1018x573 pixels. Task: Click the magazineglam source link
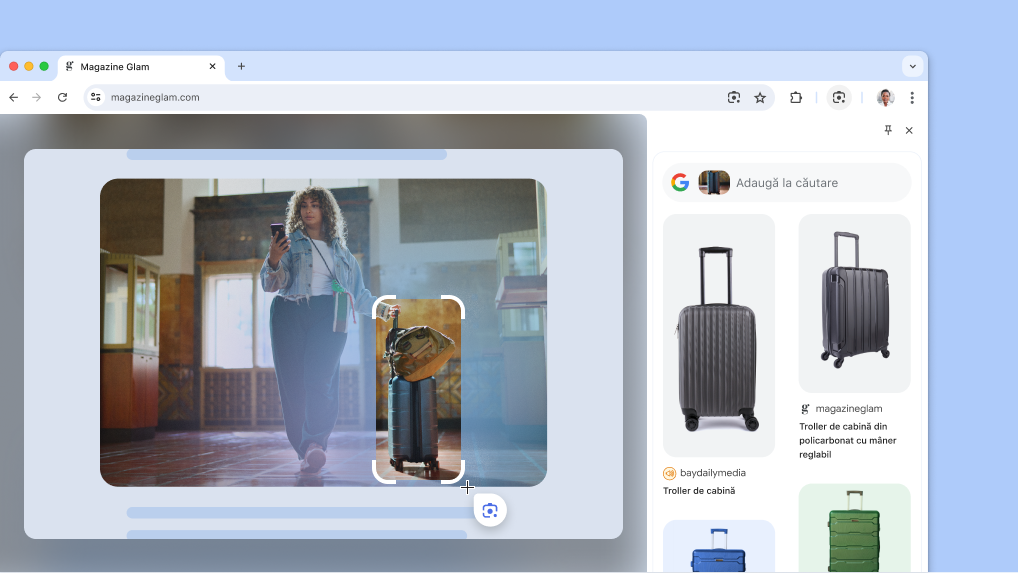(849, 409)
